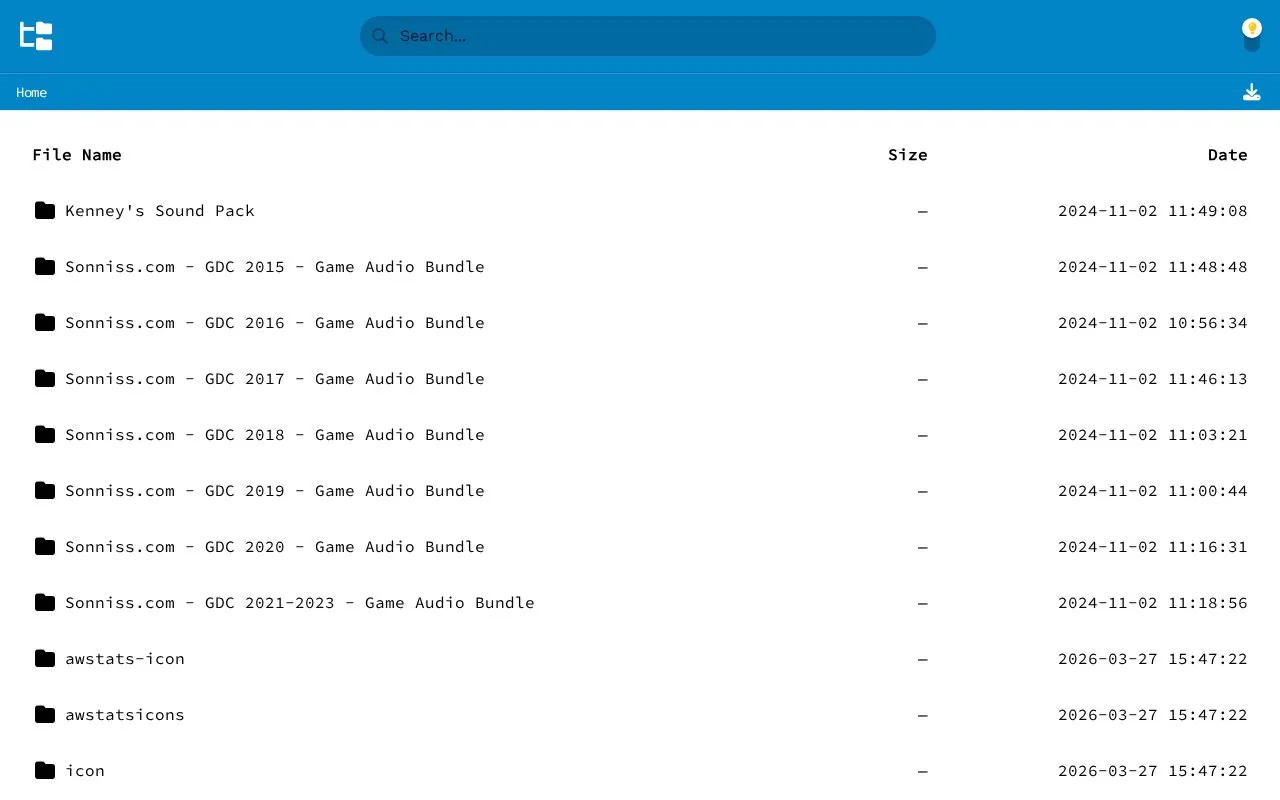
Task: Click date 2024-11-02 11:03:21
Action: tap(1153, 435)
